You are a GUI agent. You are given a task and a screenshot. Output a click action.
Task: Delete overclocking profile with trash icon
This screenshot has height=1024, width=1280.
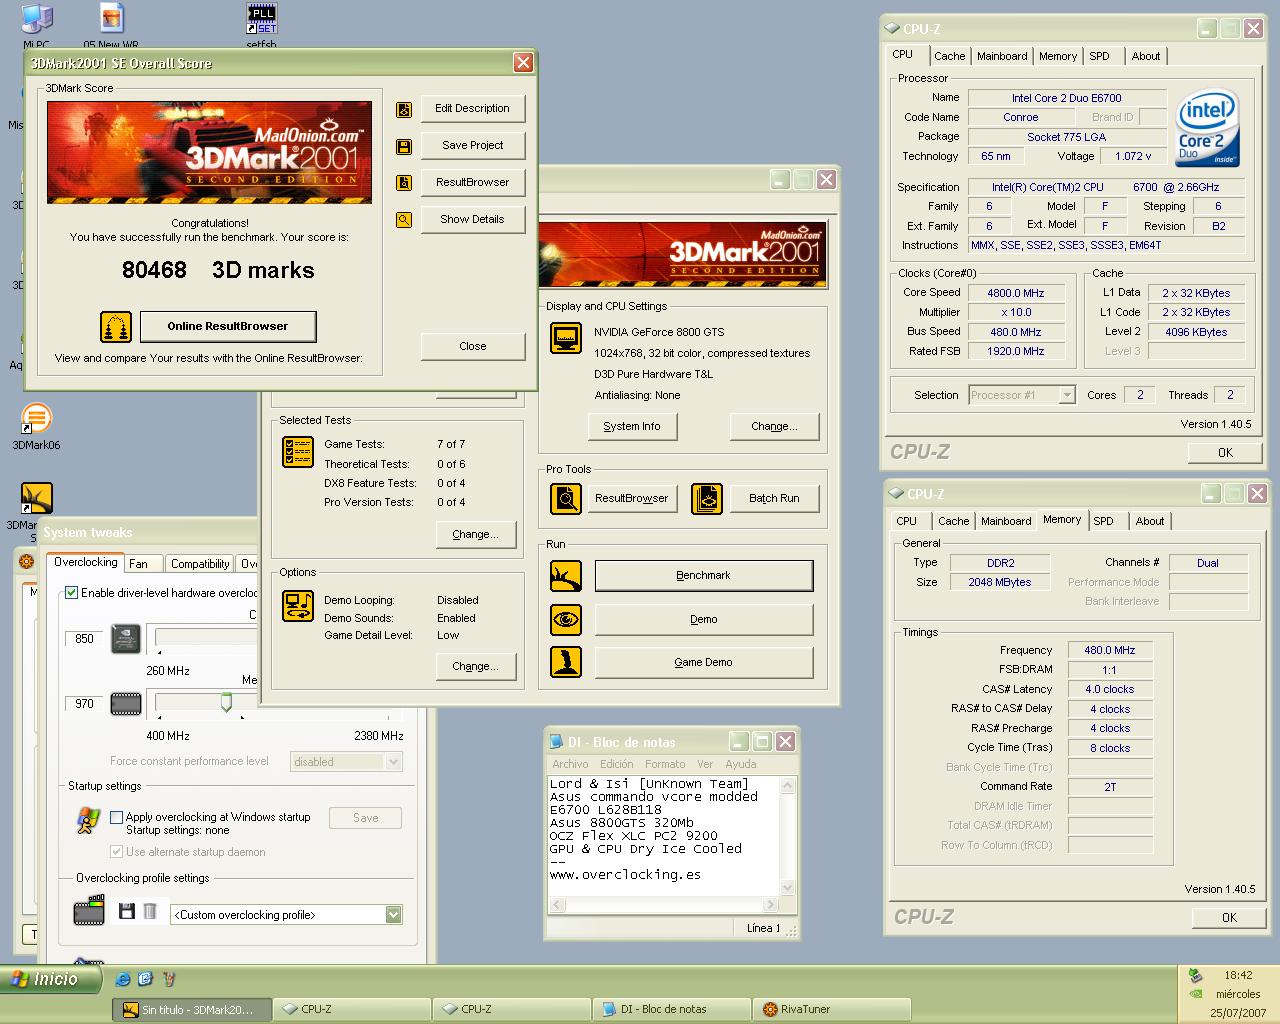[150, 911]
